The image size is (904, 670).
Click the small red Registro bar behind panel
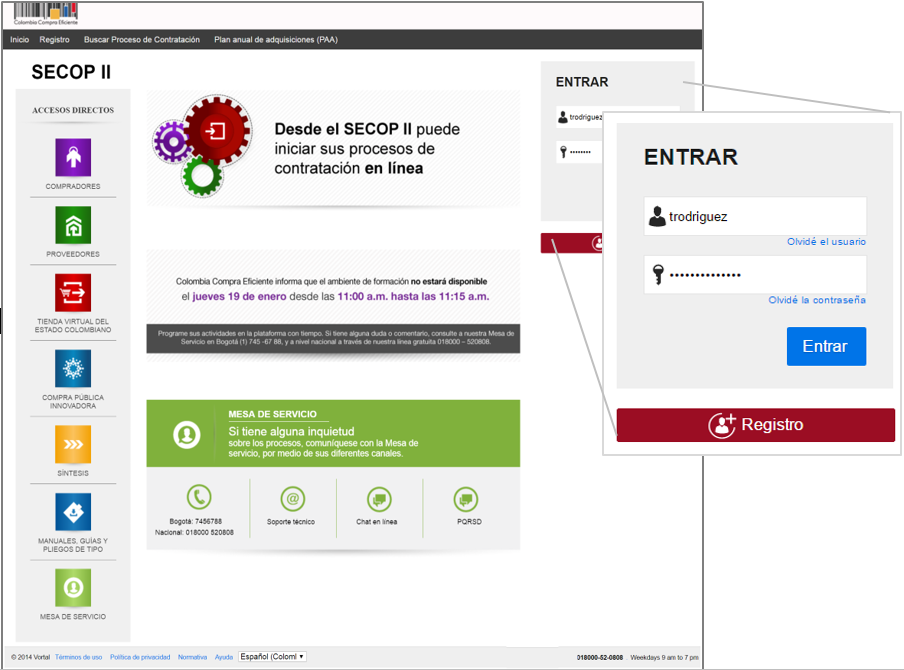click(572, 243)
